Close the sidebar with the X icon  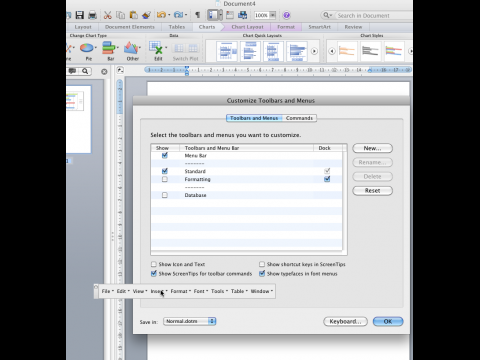[104, 71]
